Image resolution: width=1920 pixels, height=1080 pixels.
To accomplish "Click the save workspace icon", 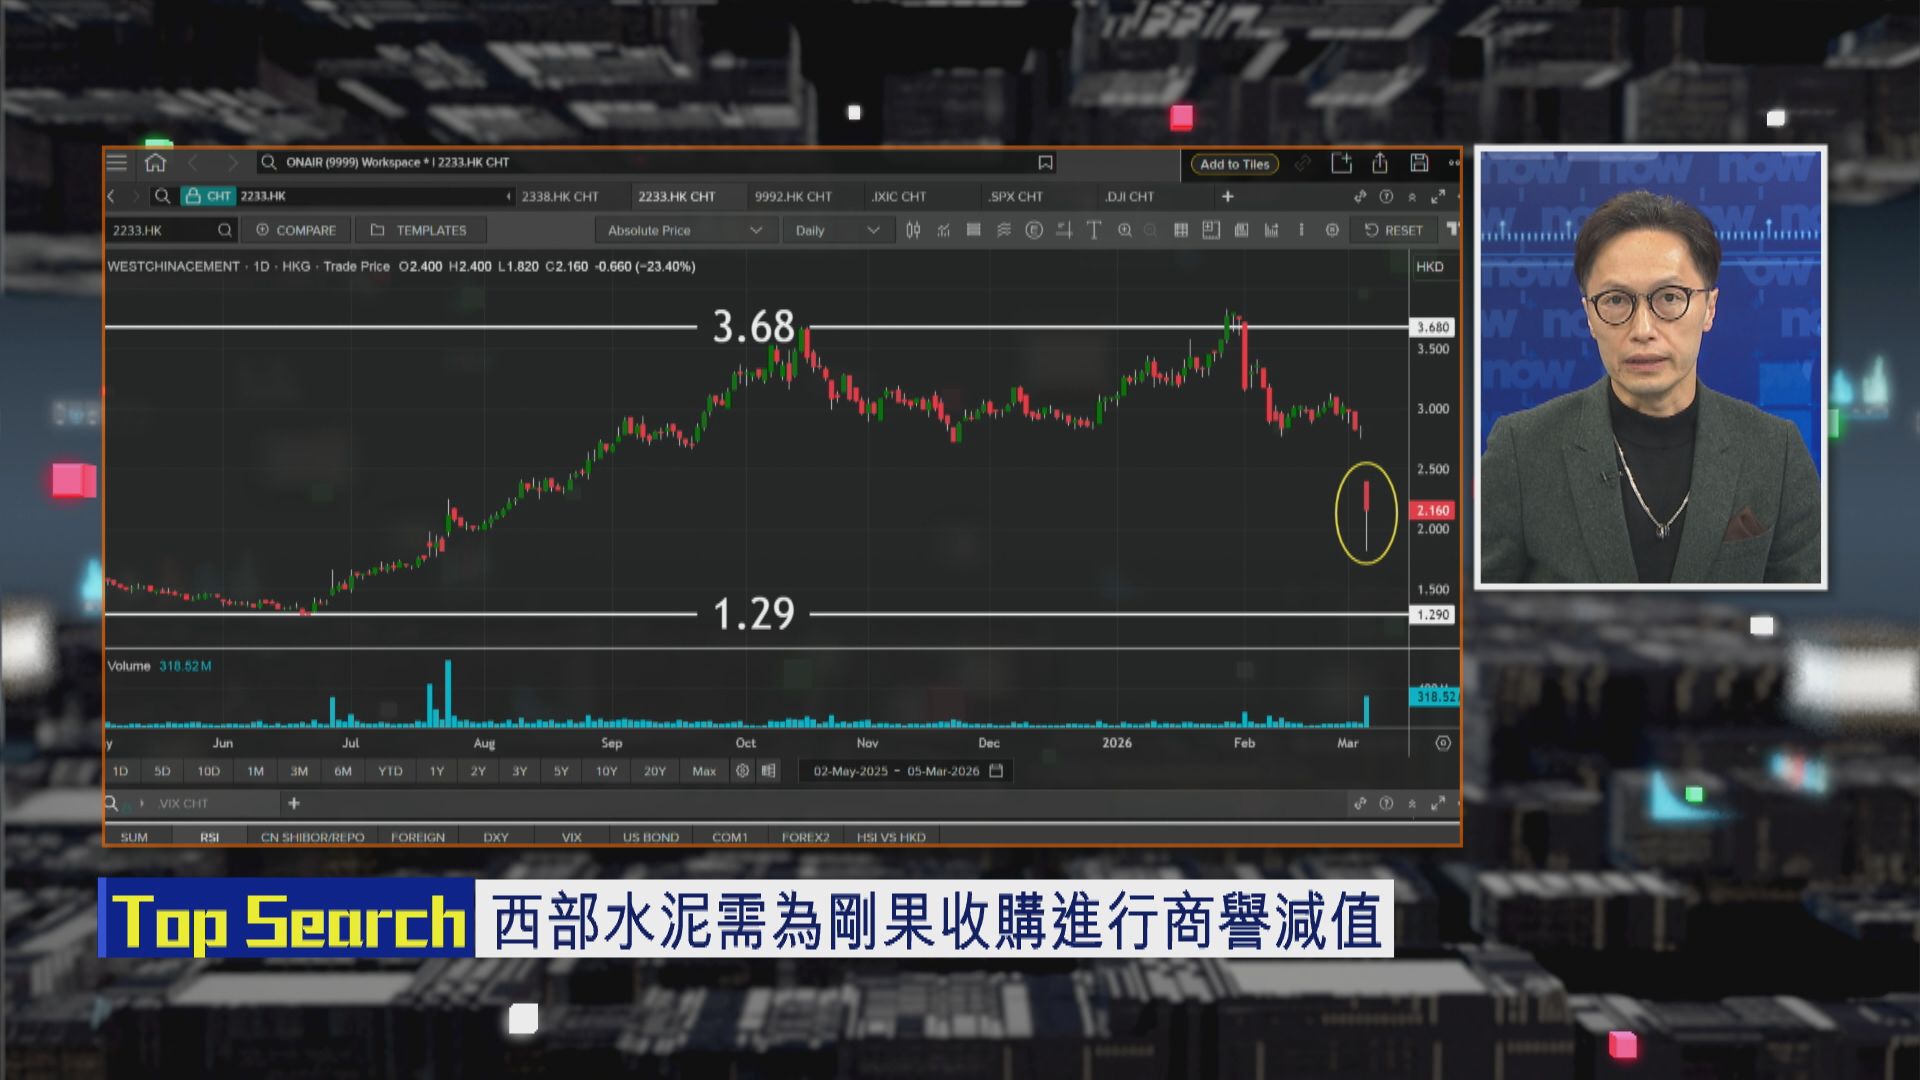I will pyautogui.click(x=1417, y=161).
